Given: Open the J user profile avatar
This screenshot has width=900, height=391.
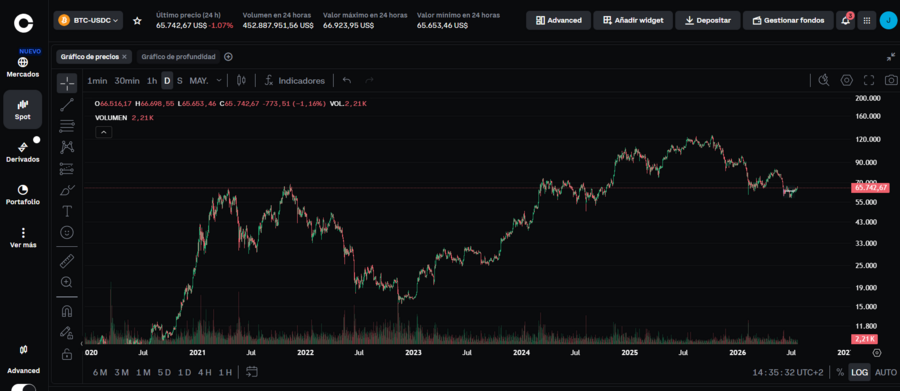Looking at the screenshot, I should (889, 21).
